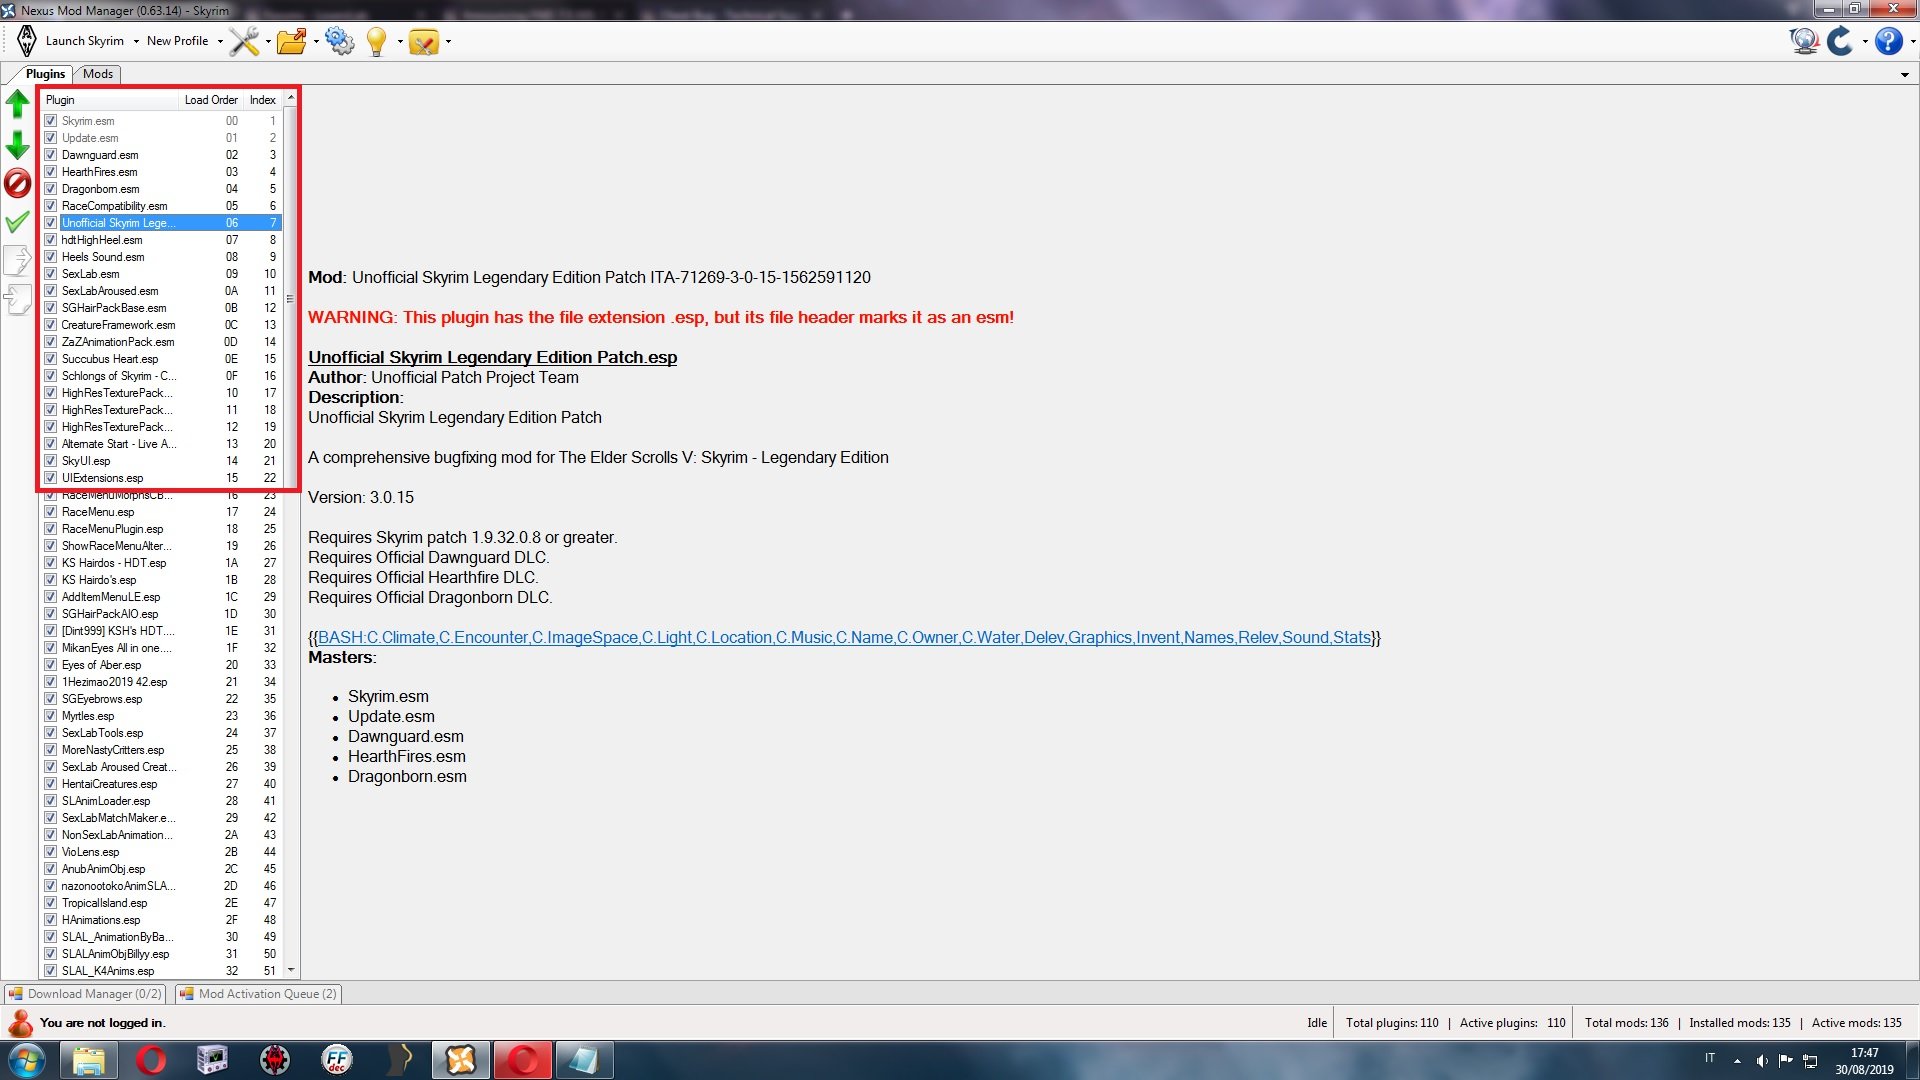Click the FF dec taskbar icon
1920x1080 pixels.
click(x=337, y=1060)
